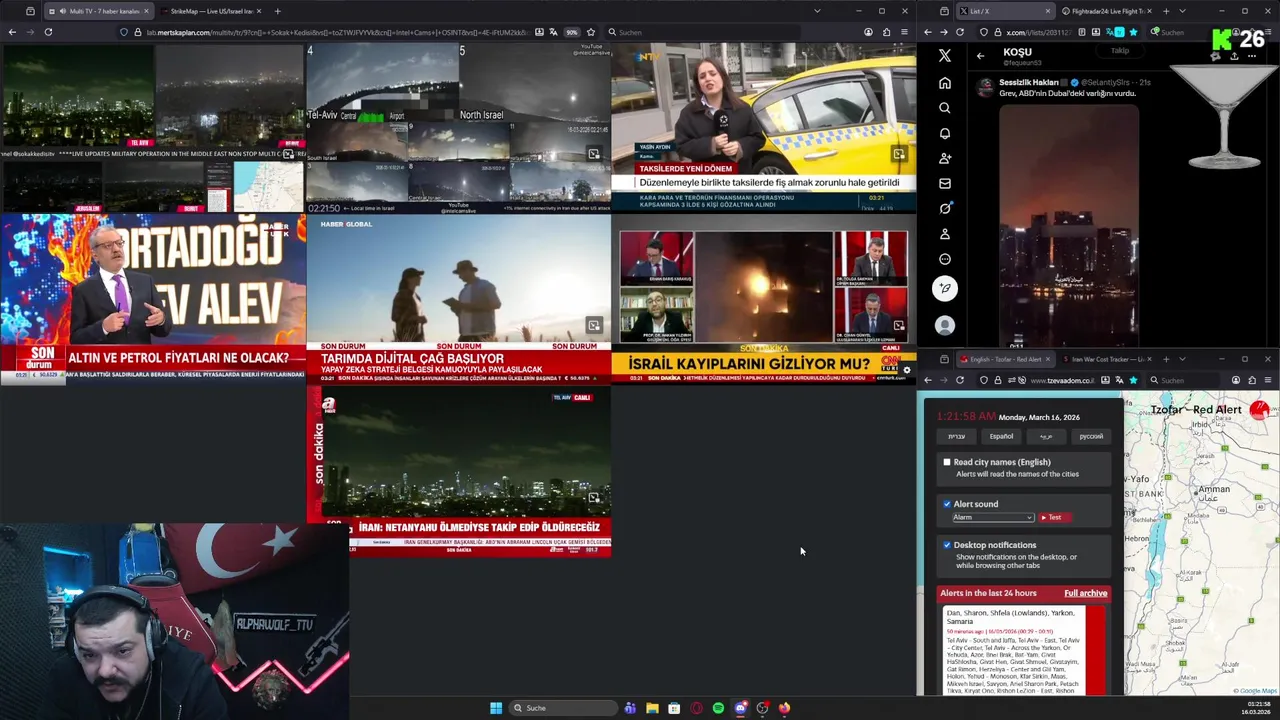Click the Takip follow button on KOŞU list
This screenshot has height=720, width=1280.
(x=1120, y=51)
